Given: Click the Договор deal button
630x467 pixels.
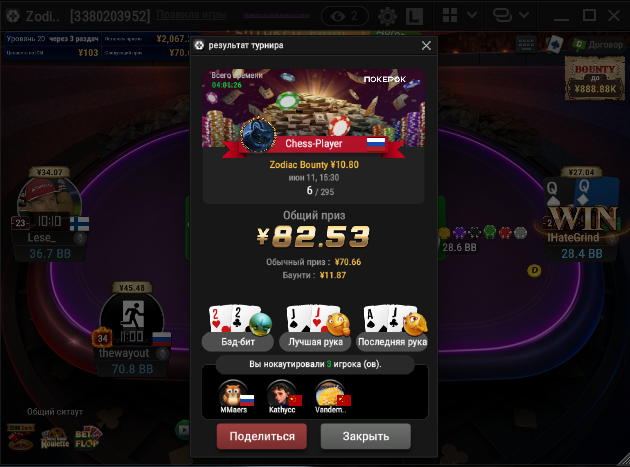Looking at the screenshot, I should [x=598, y=44].
